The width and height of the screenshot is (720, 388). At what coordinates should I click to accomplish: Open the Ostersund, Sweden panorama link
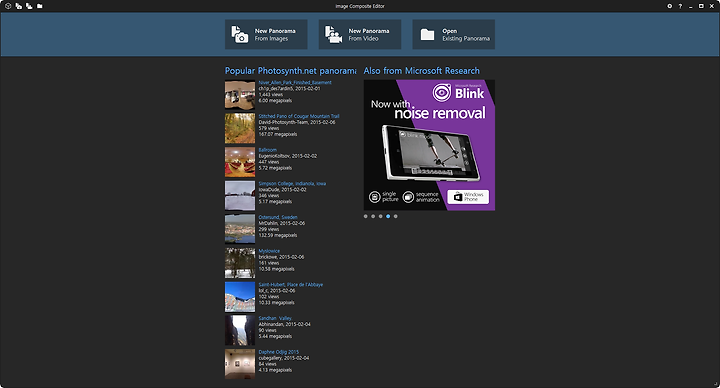[x=278, y=217]
